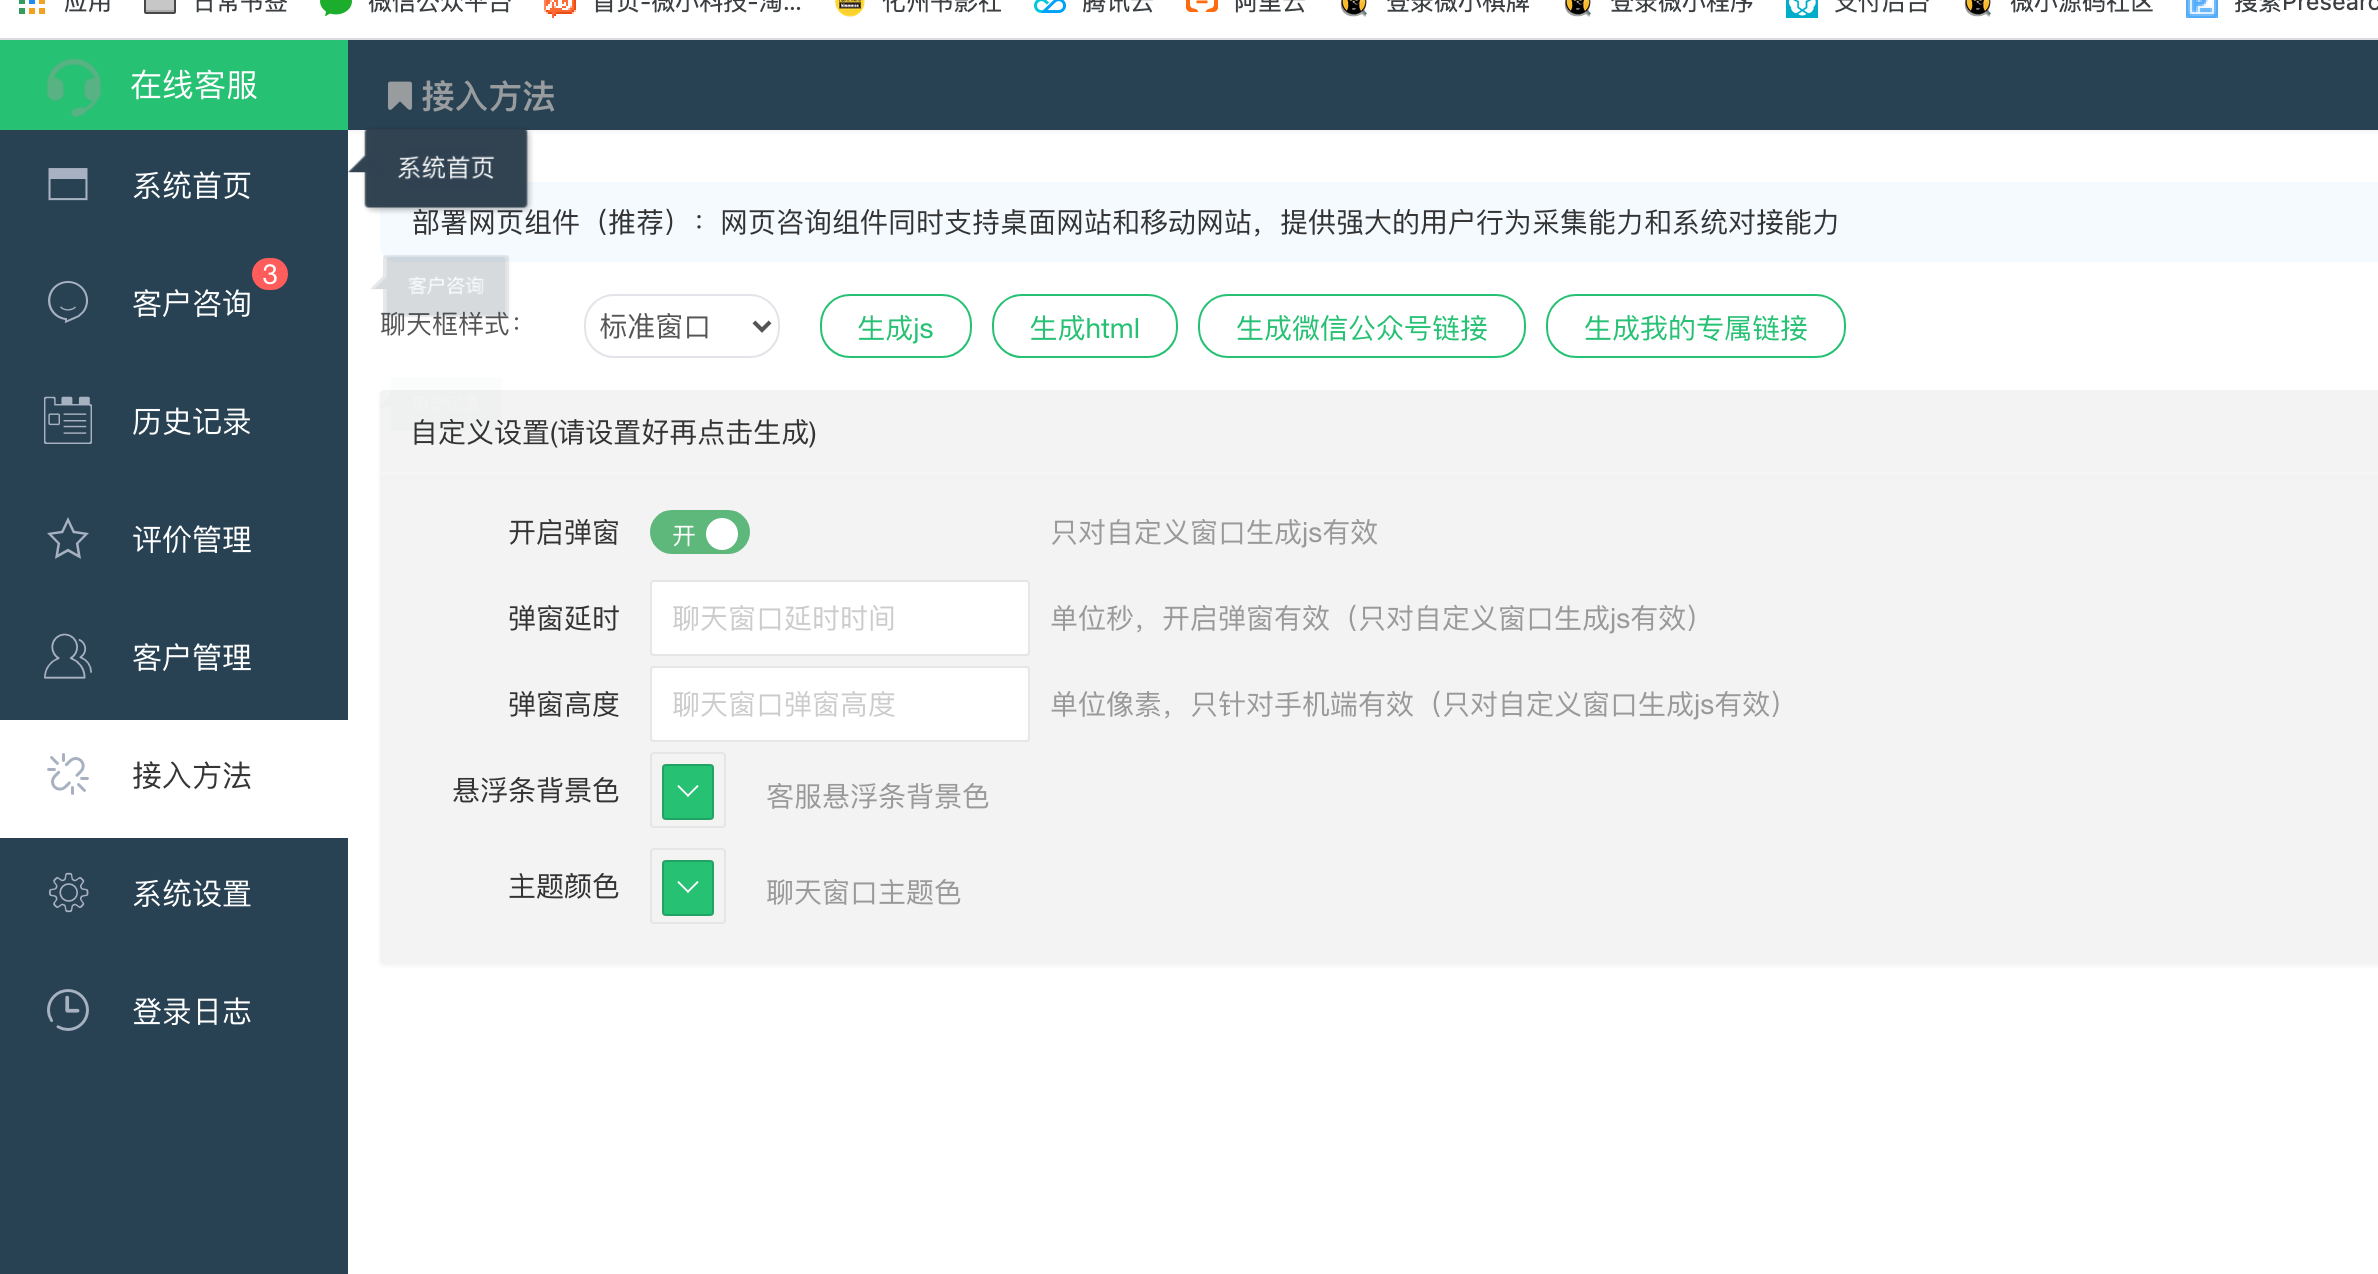Focus the 聊天窗口弹窗高度 input field
2378x1274 pixels.
click(x=840, y=704)
